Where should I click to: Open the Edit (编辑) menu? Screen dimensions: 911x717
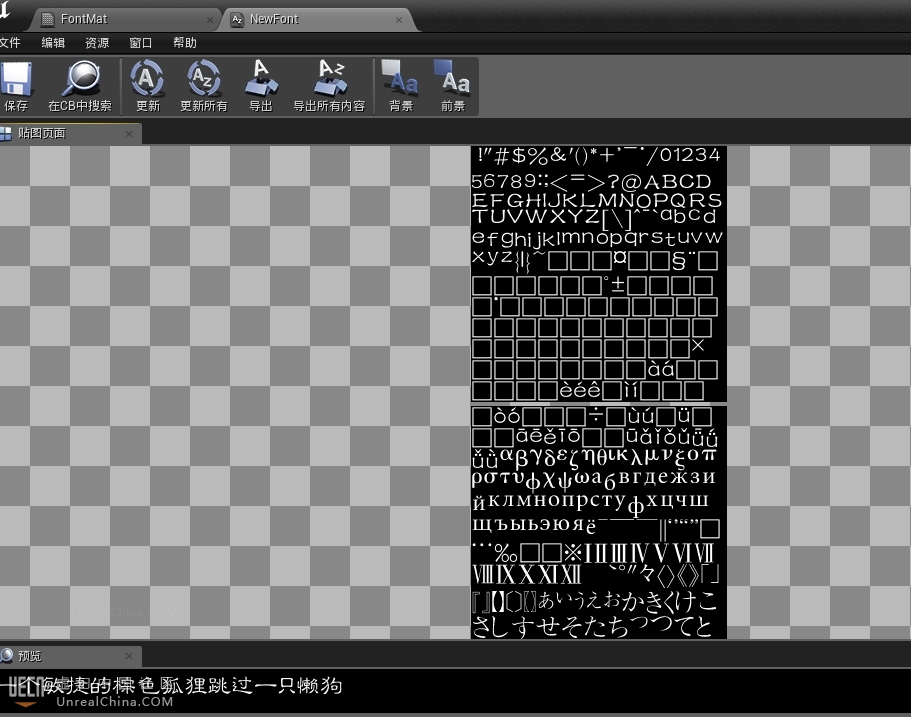pos(53,42)
